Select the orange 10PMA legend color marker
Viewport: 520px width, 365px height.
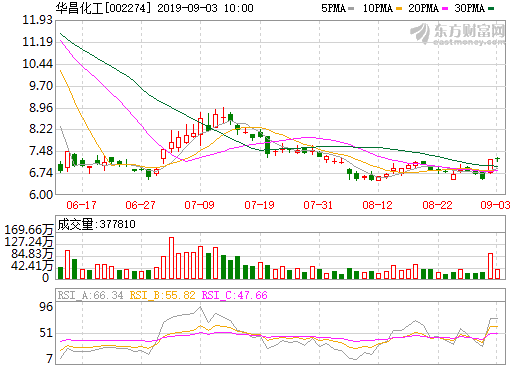pyautogui.click(x=399, y=9)
